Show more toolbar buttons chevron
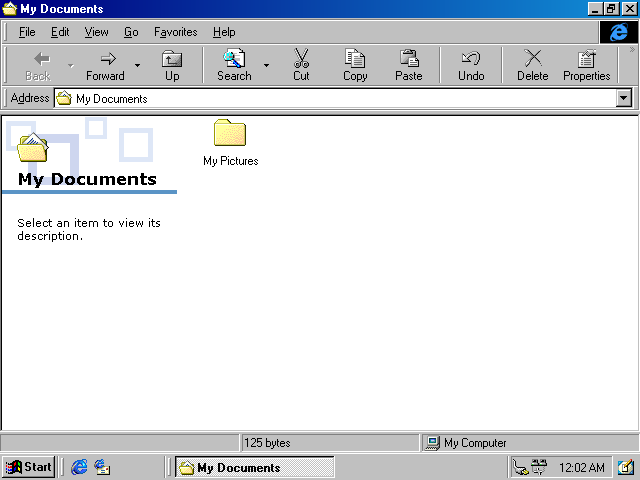Image resolution: width=640 pixels, height=480 pixels. click(x=632, y=50)
